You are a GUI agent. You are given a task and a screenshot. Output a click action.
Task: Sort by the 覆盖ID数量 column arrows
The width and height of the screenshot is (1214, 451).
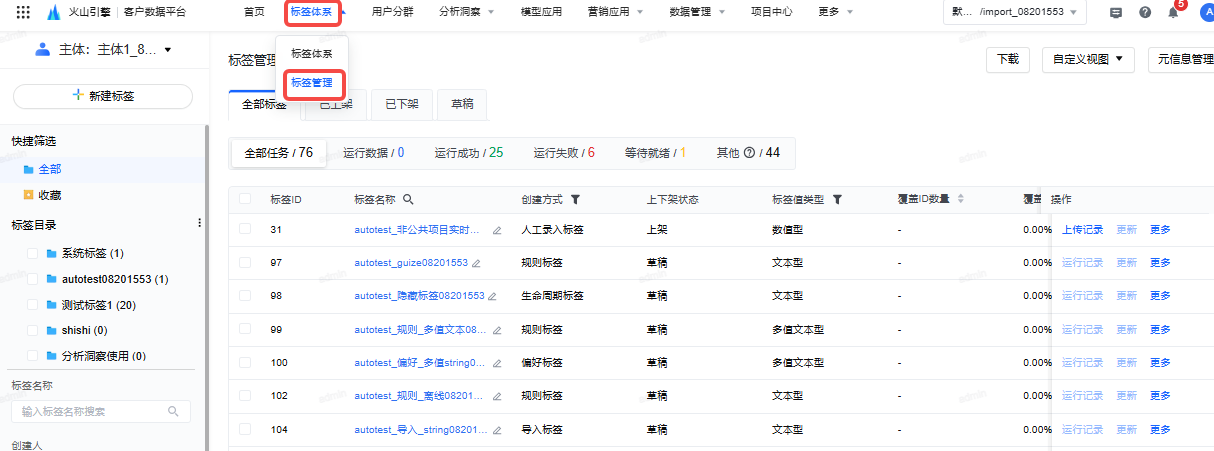[961, 199]
